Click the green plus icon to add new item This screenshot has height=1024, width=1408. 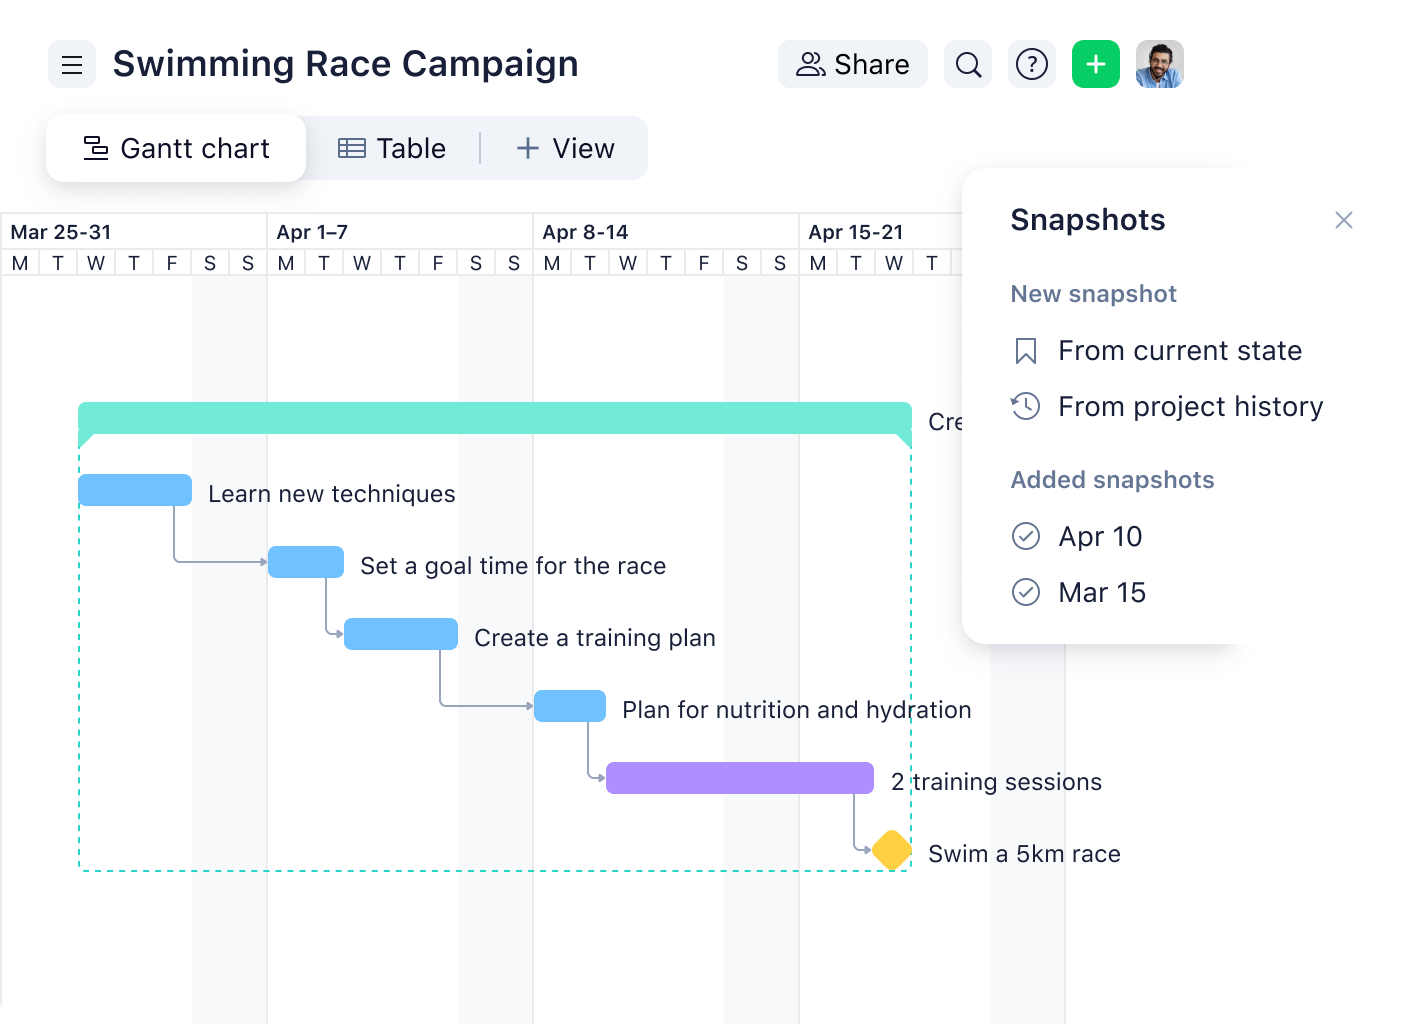point(1095,64)
